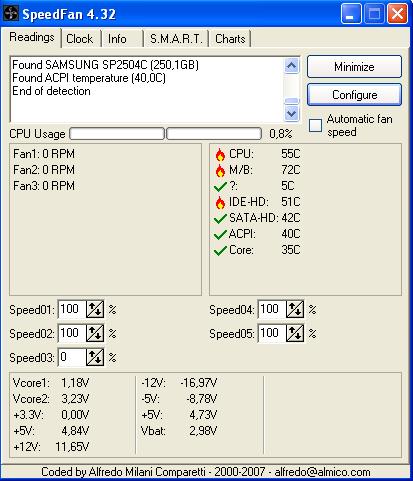Click the ACPI green checkmark icon
The width and height of the screenshot is (413, 481).
point(220,235)
